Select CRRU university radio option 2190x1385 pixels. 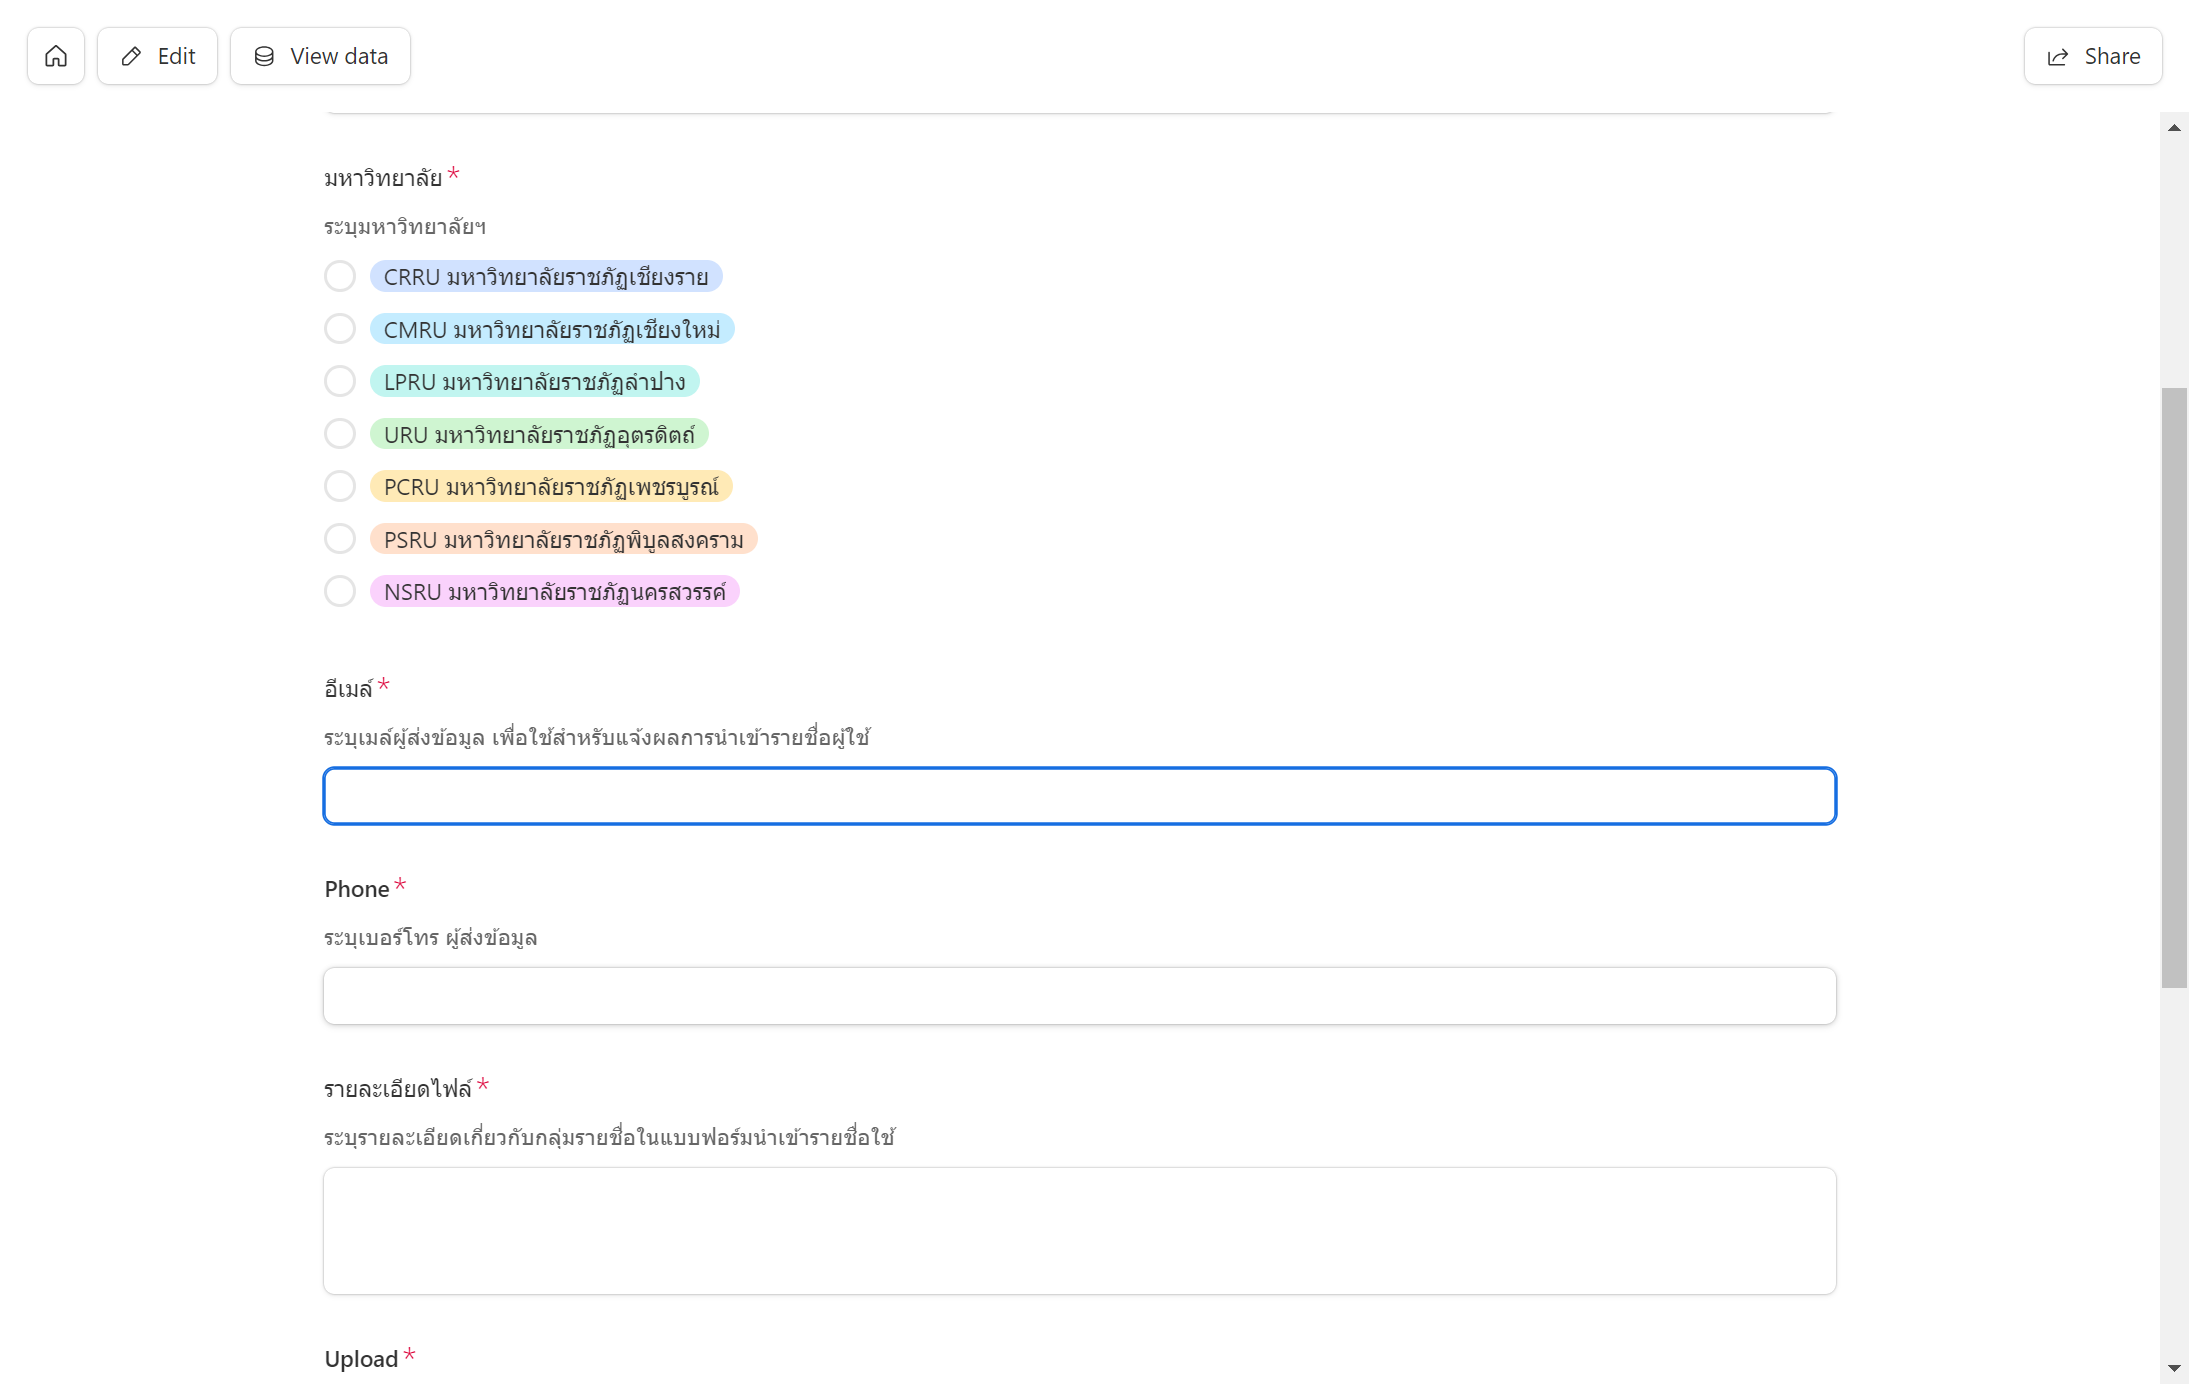[340, 276]
